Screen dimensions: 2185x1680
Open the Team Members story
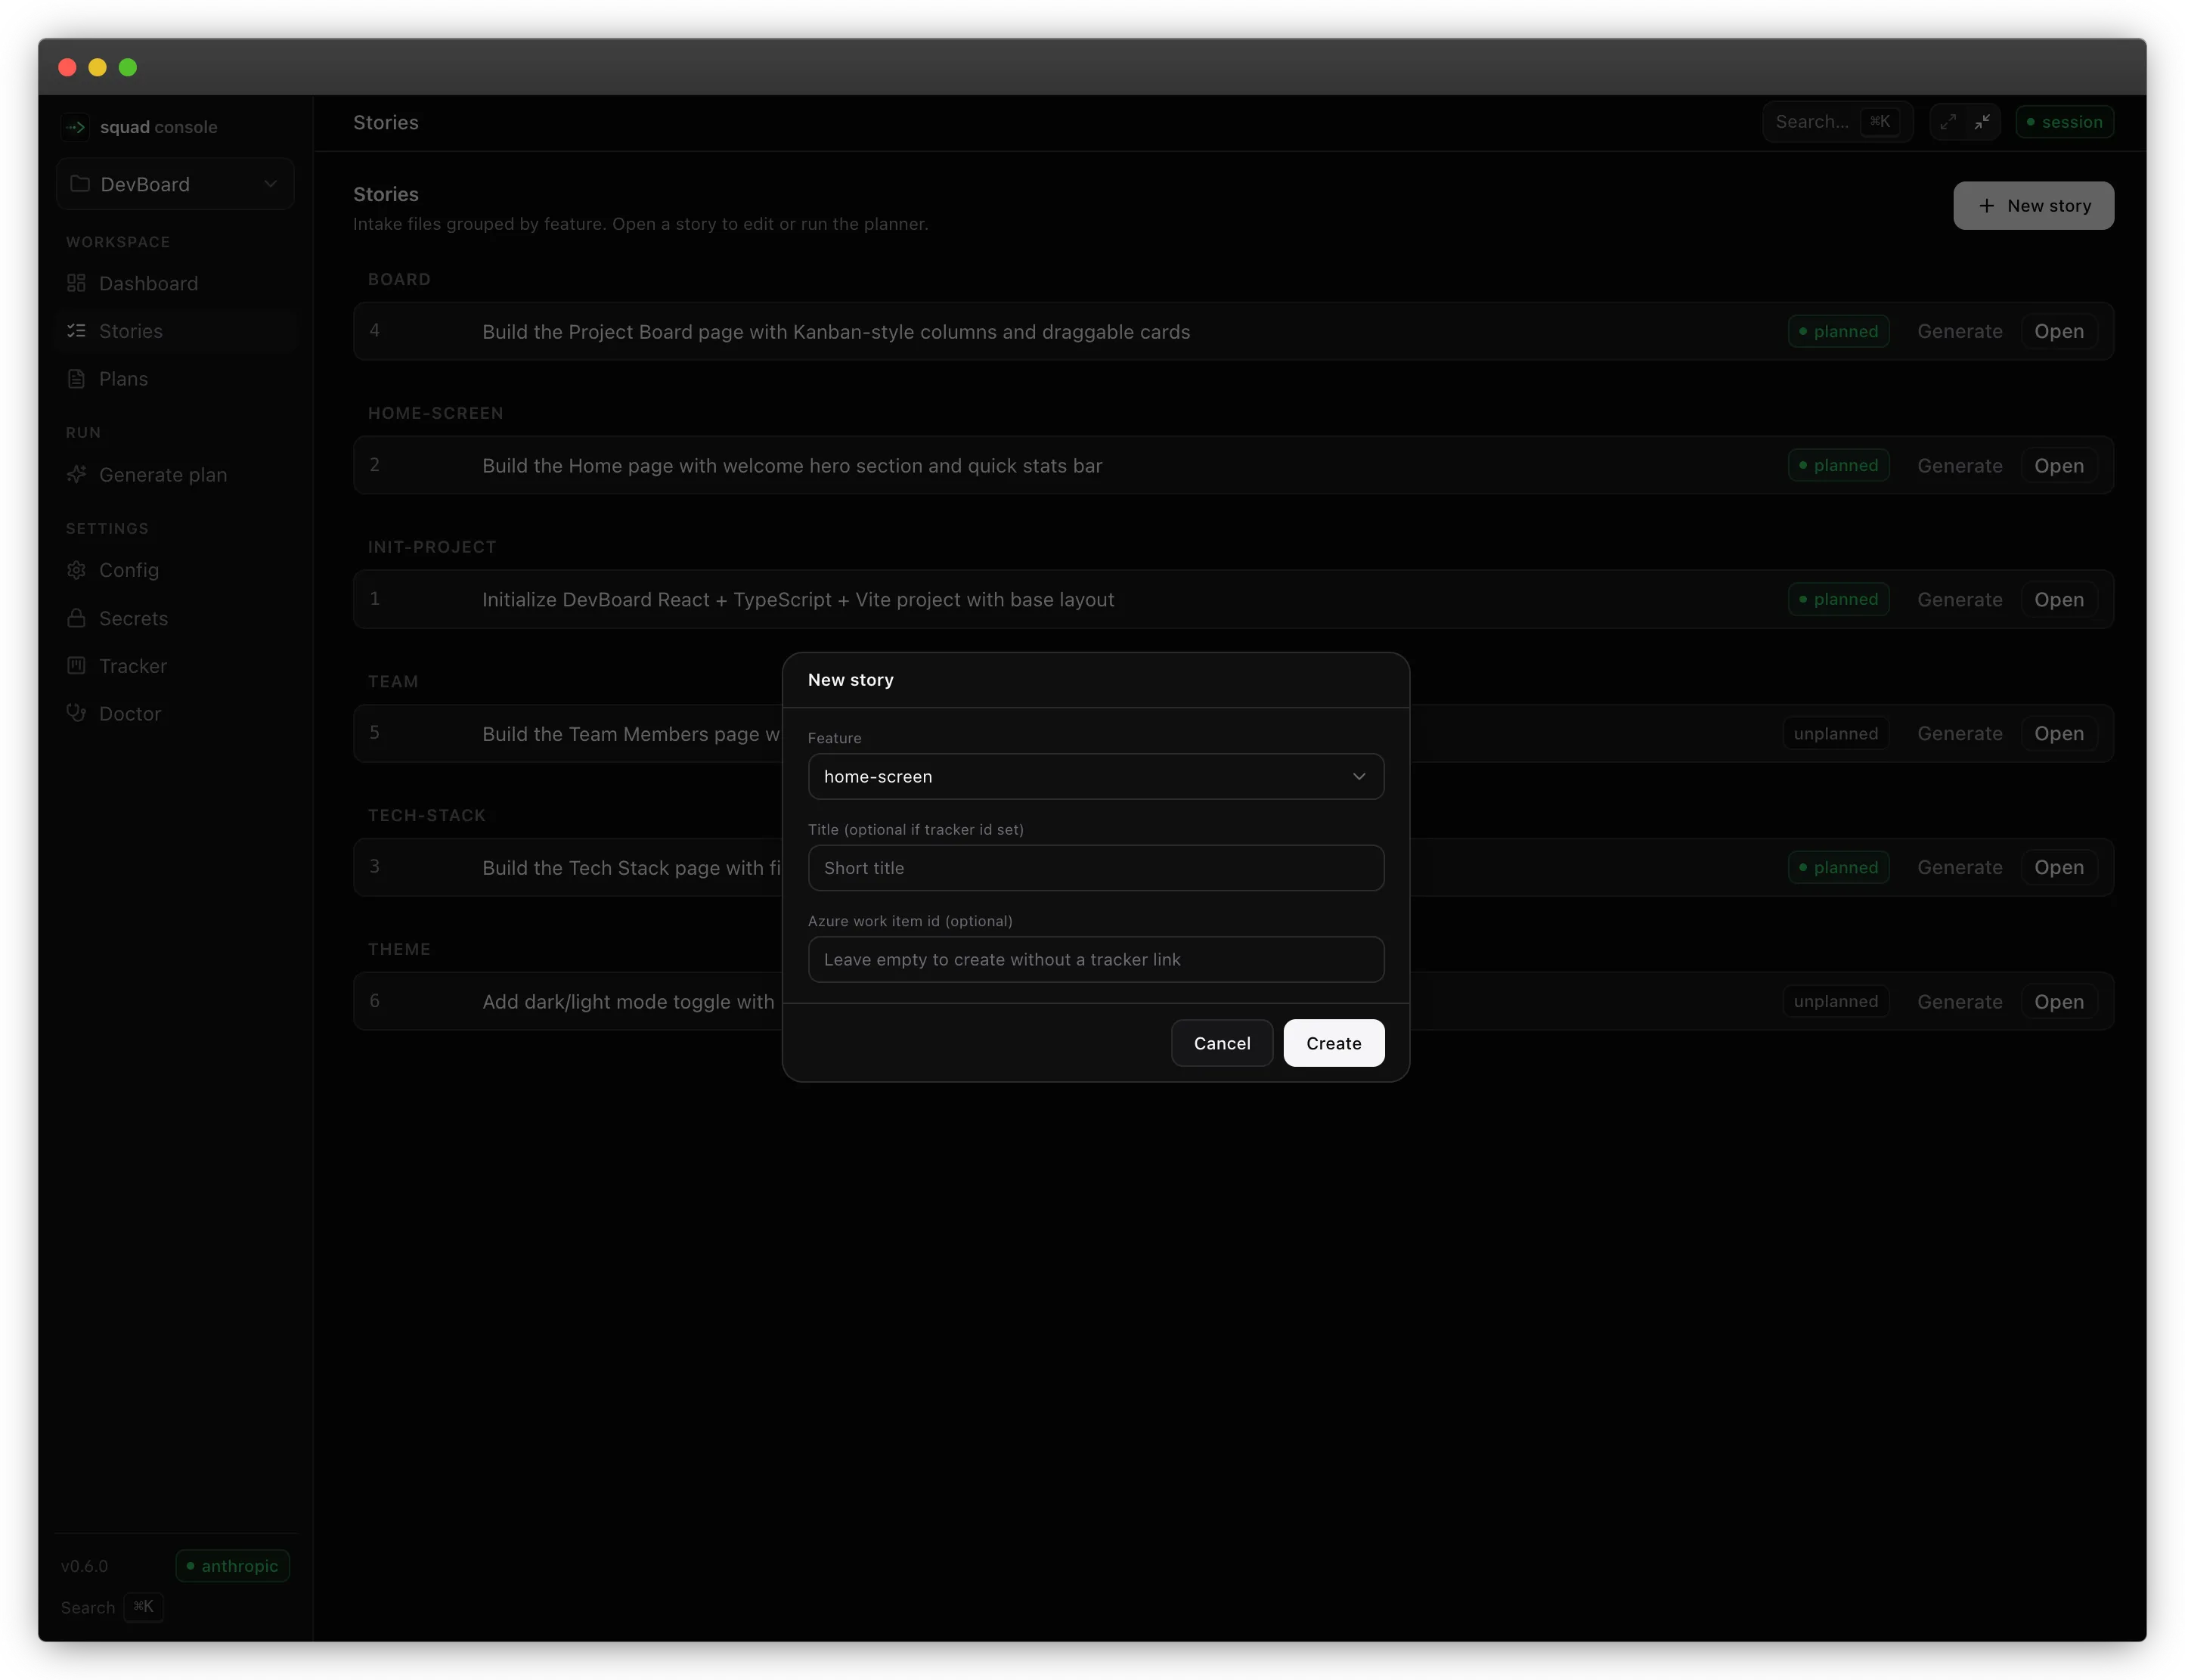coord(2059,733)
